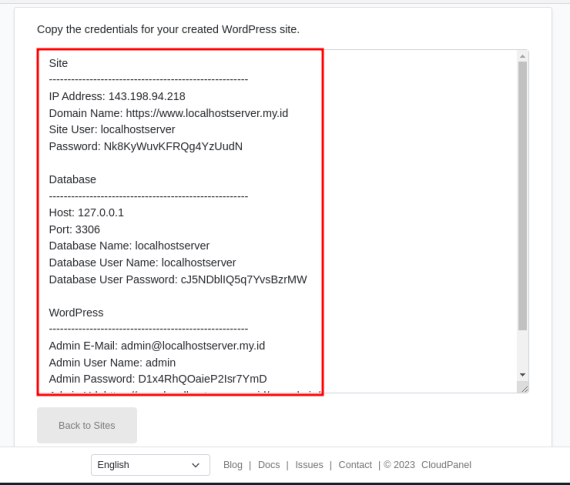This screenshot has width=570, height=485.
Task: Click the Site section heading
Action: pyautogui.click(x=58, y=63)
